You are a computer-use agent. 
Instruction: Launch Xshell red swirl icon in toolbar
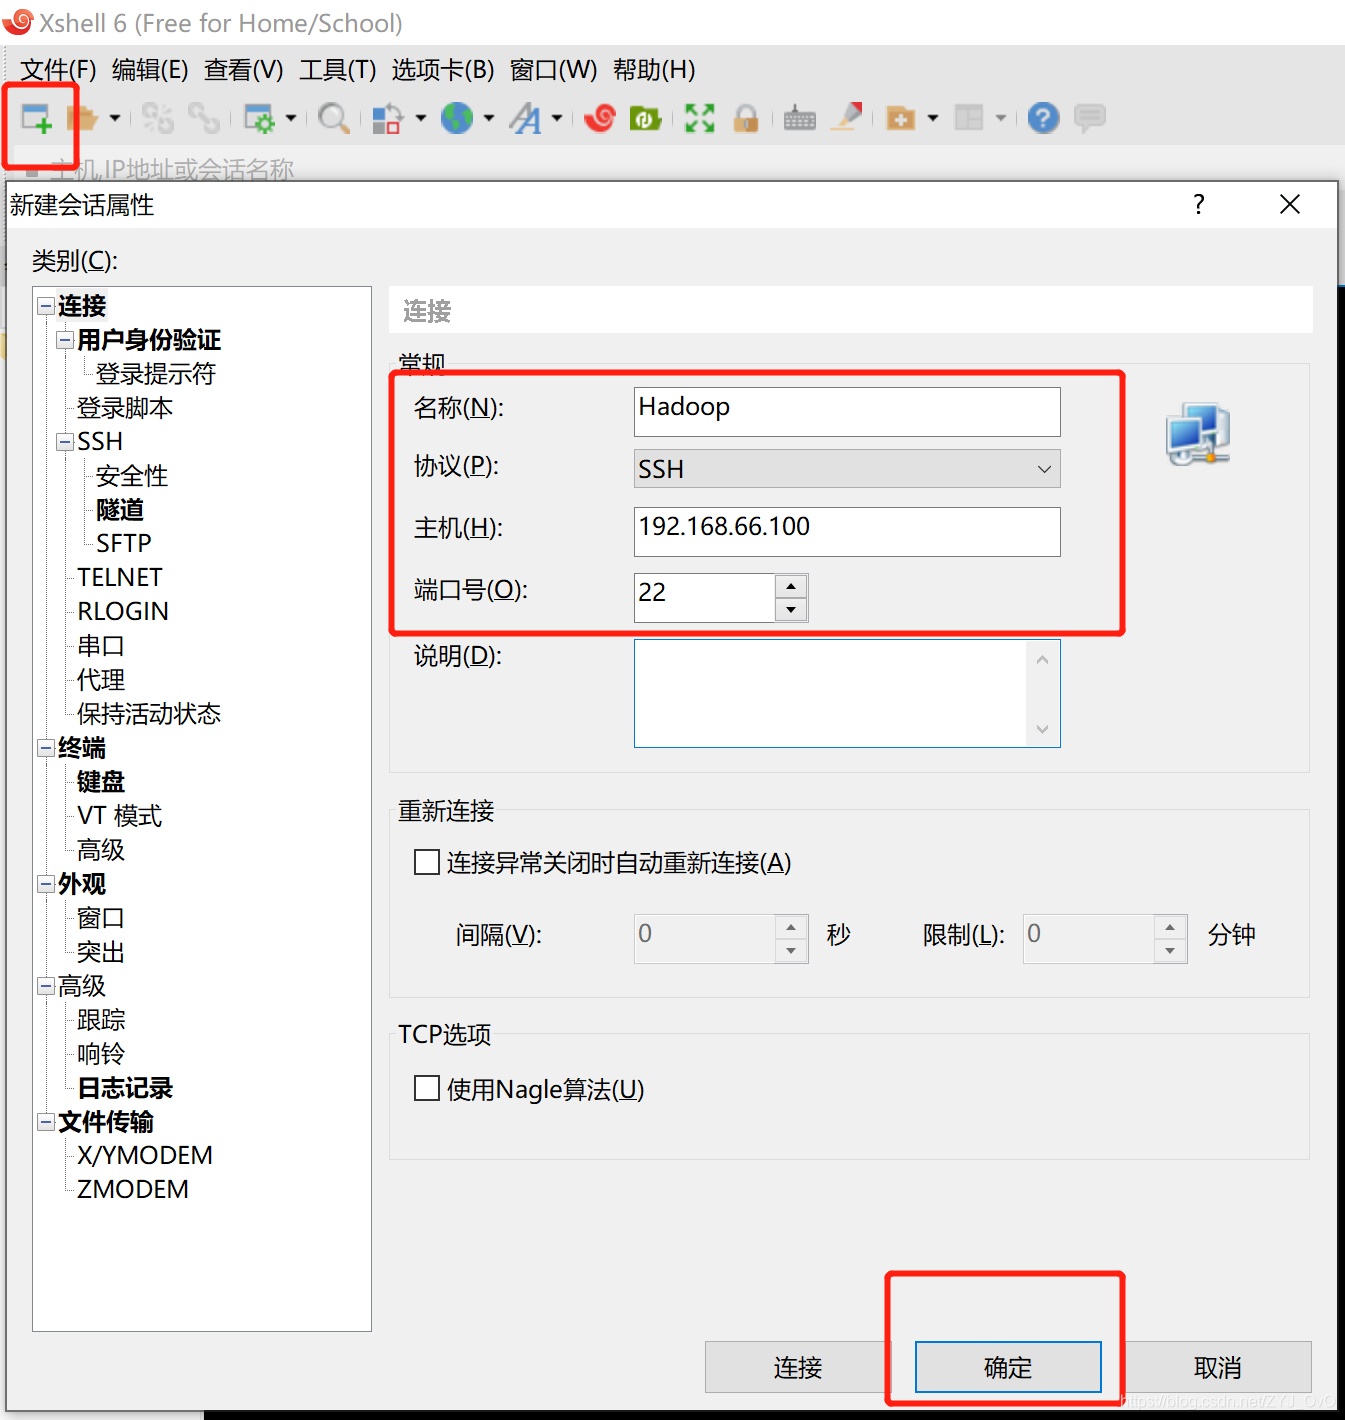[x=600, y=118]
